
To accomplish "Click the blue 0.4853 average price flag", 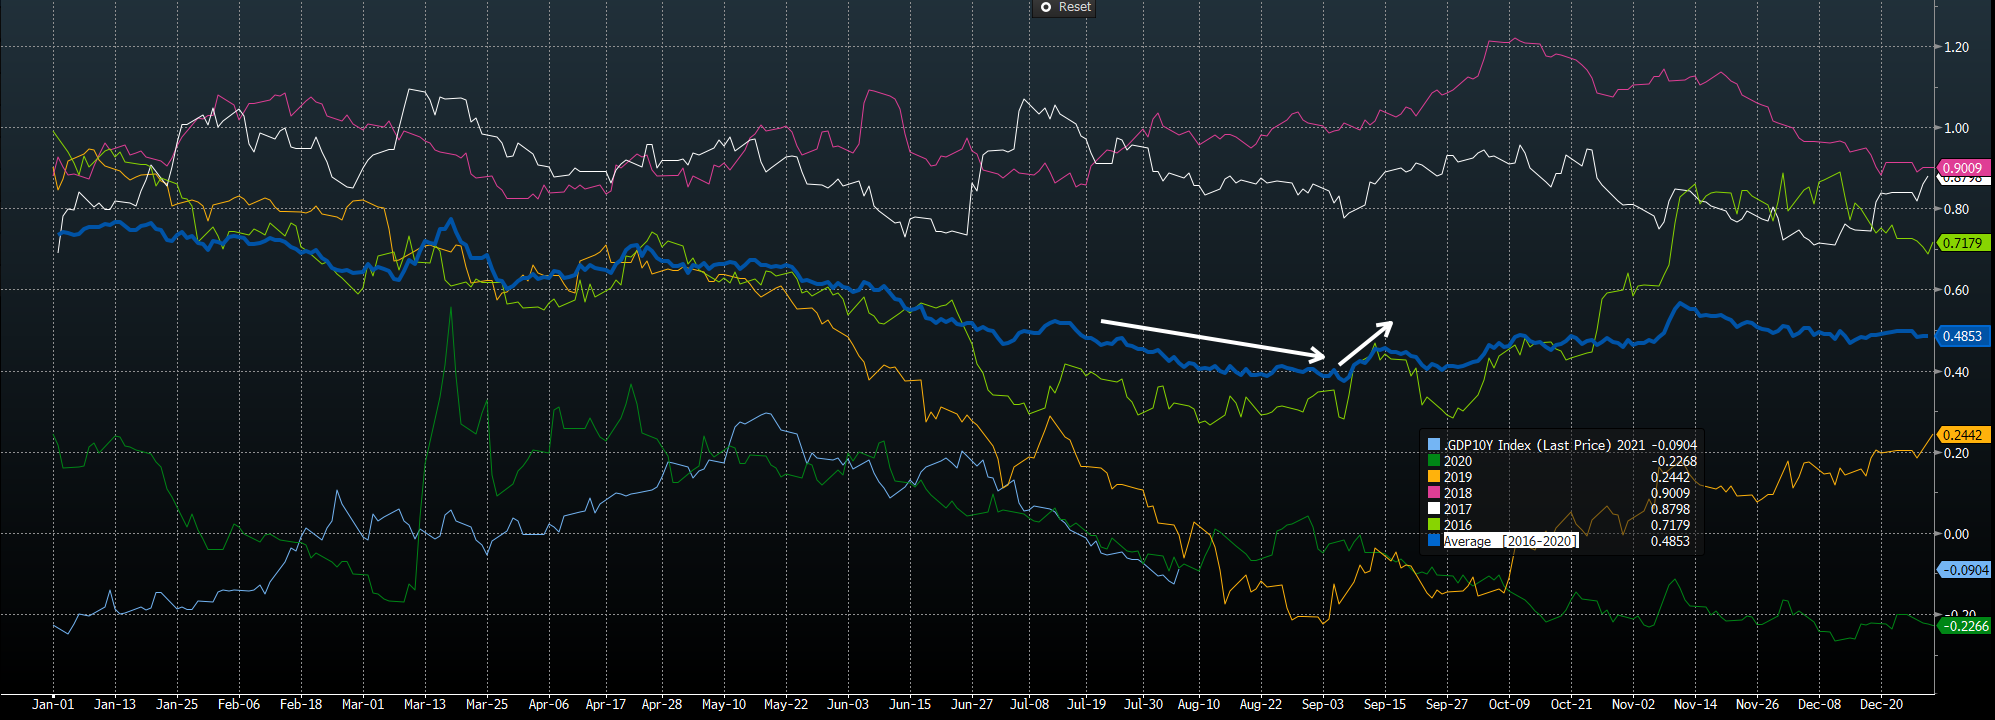I will (x=1962, y=336).
